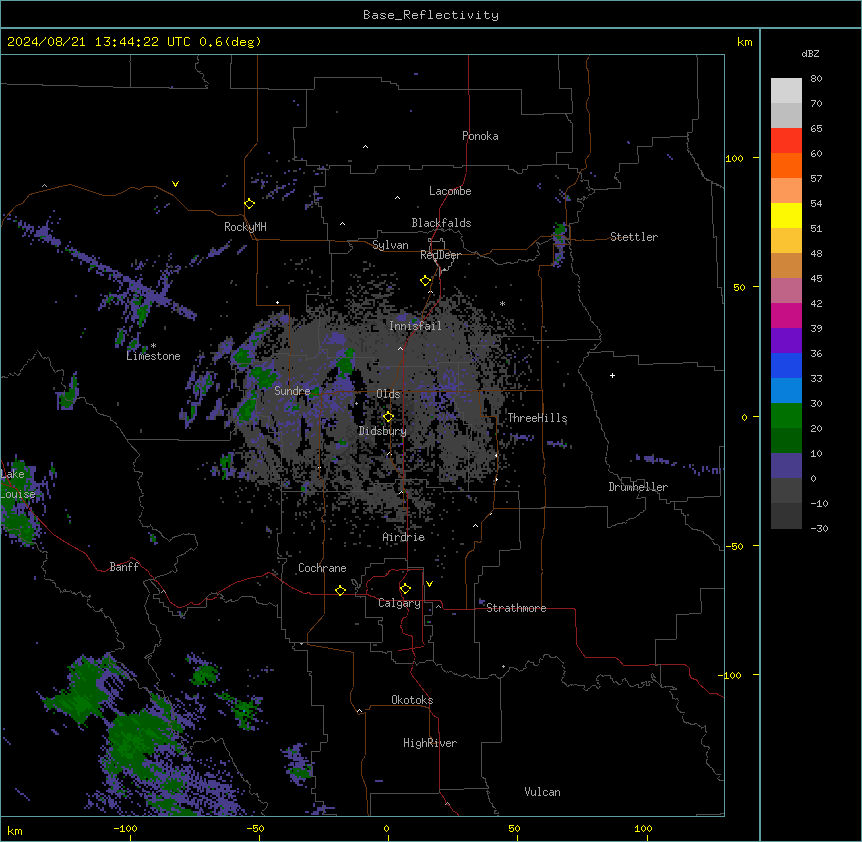Viewport: 862px width, 842px height.
Task: Click the Drumheller label
Action: tap(638, 487)
